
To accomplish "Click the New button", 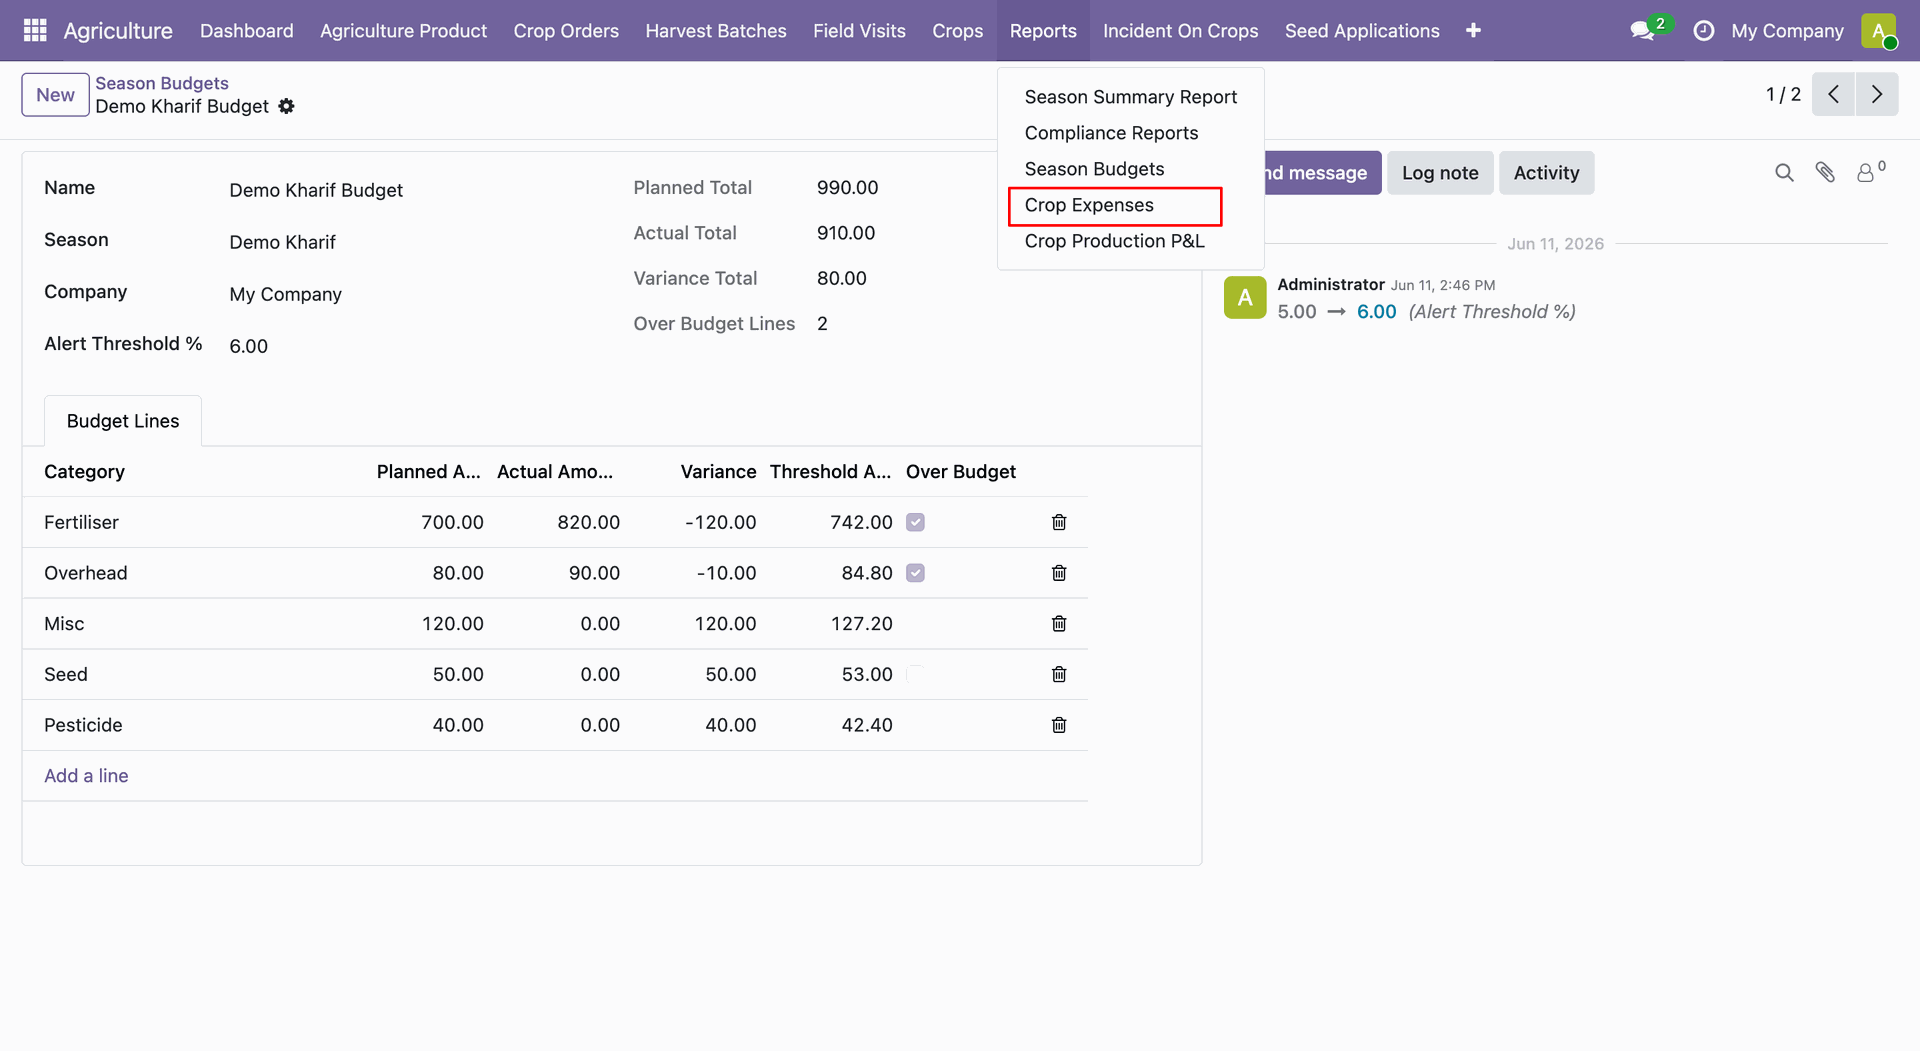I will coord(55,95).
